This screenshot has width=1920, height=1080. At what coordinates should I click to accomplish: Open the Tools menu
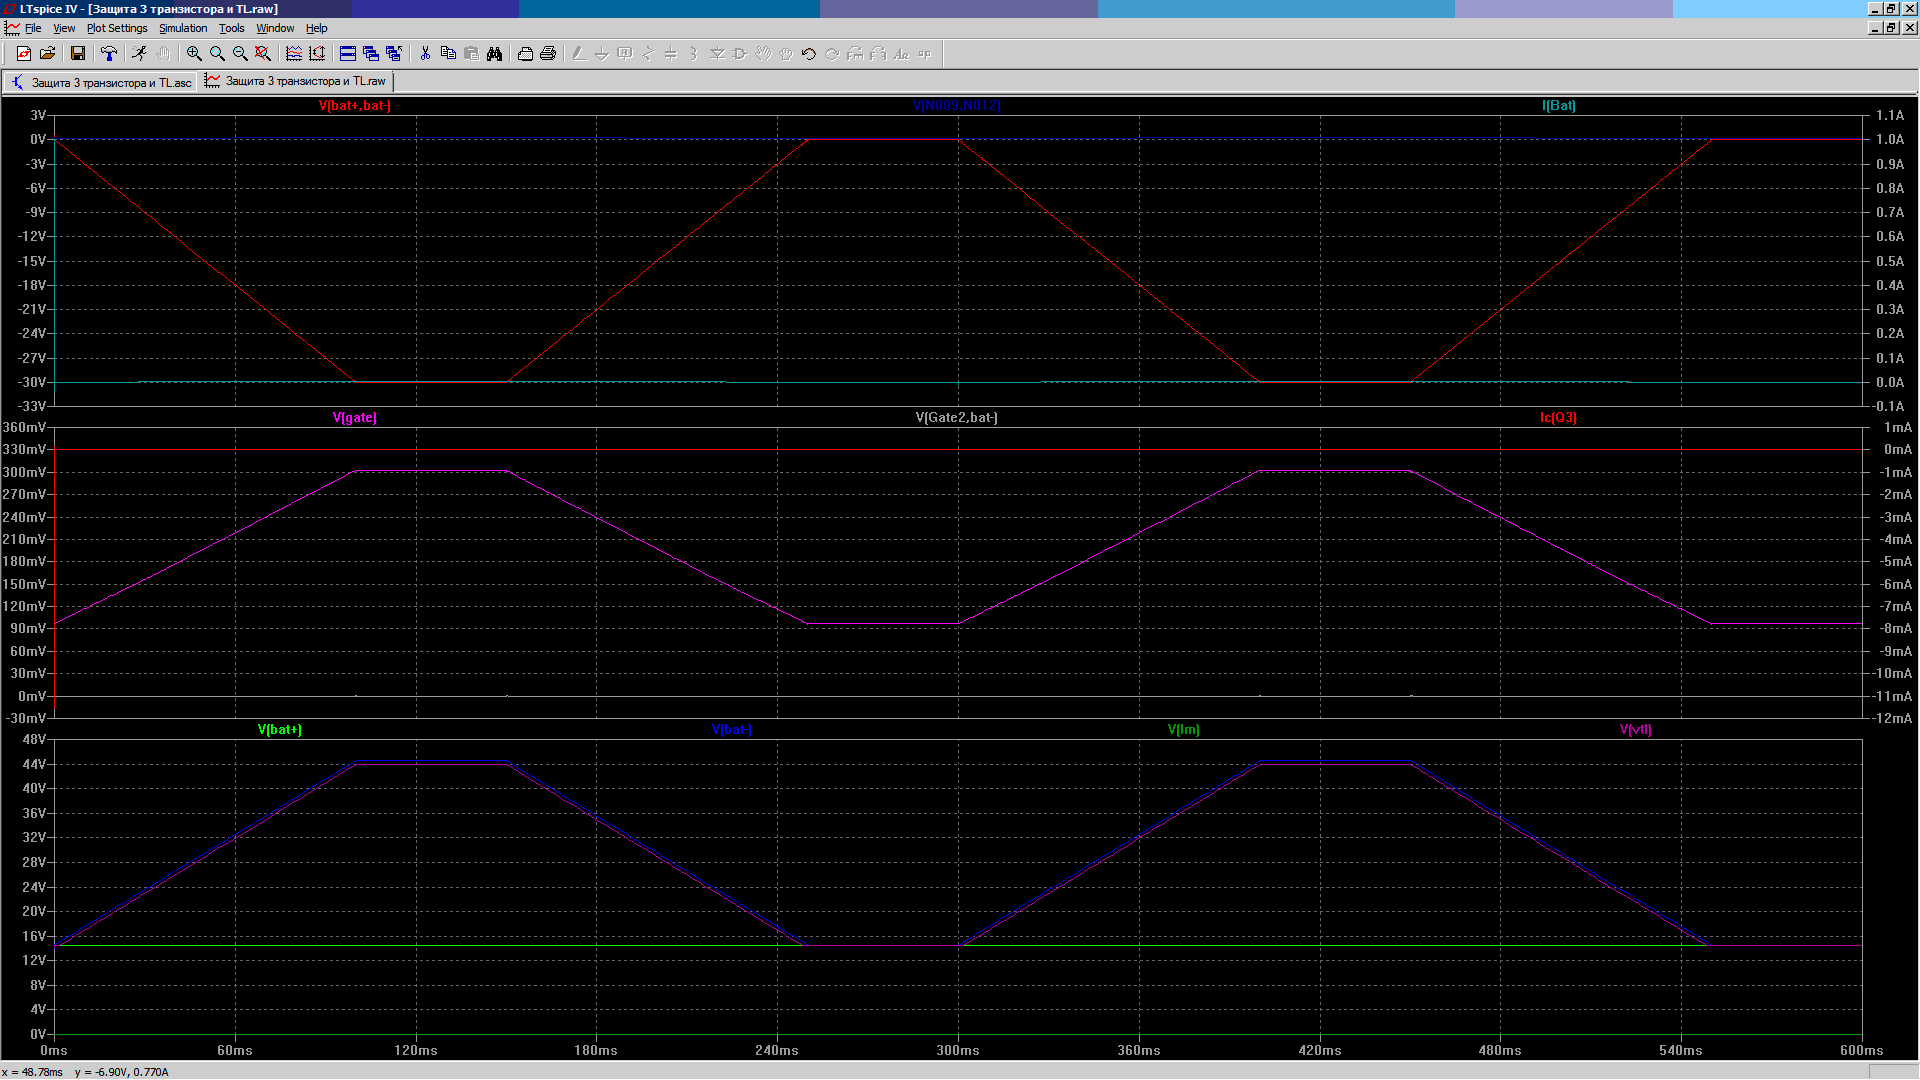[232, 28]
